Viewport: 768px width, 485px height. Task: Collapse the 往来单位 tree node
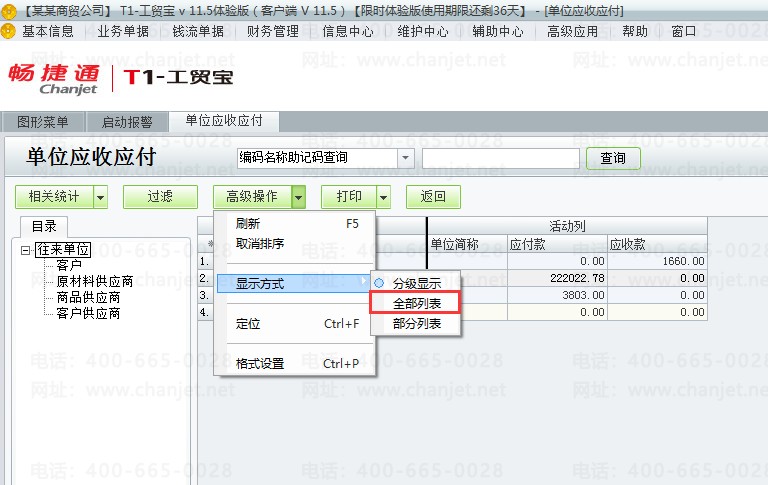(x=25, y=250)
